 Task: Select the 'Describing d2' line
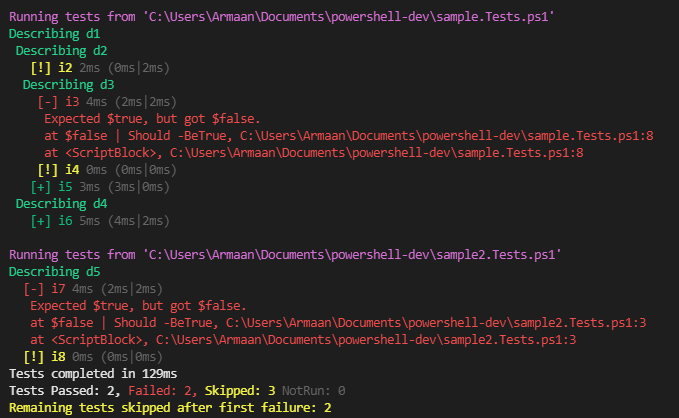61,51
